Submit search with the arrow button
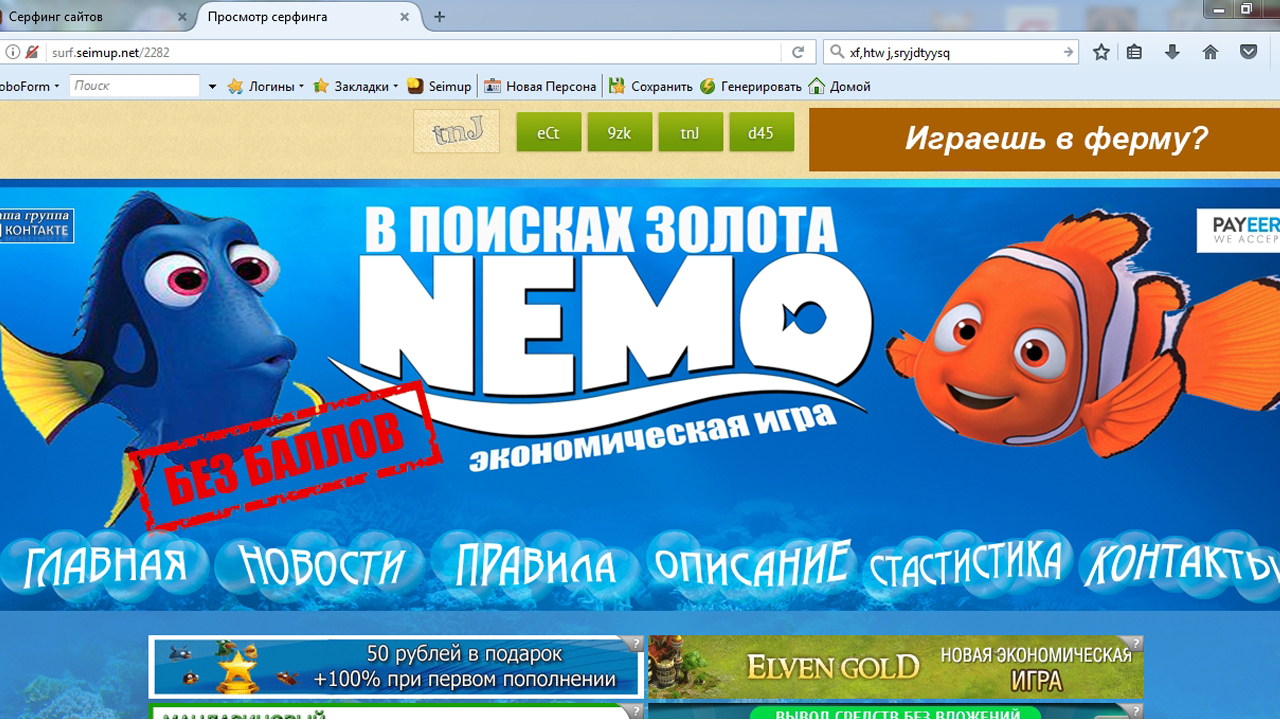1280x720 pixels. point(1068,52)
